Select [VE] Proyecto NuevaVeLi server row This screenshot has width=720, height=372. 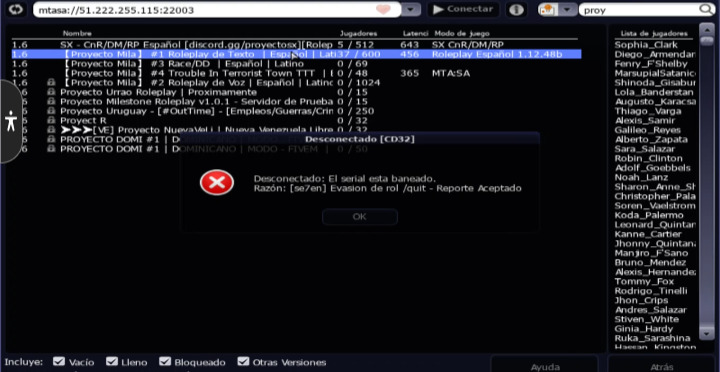pos(296,130)
